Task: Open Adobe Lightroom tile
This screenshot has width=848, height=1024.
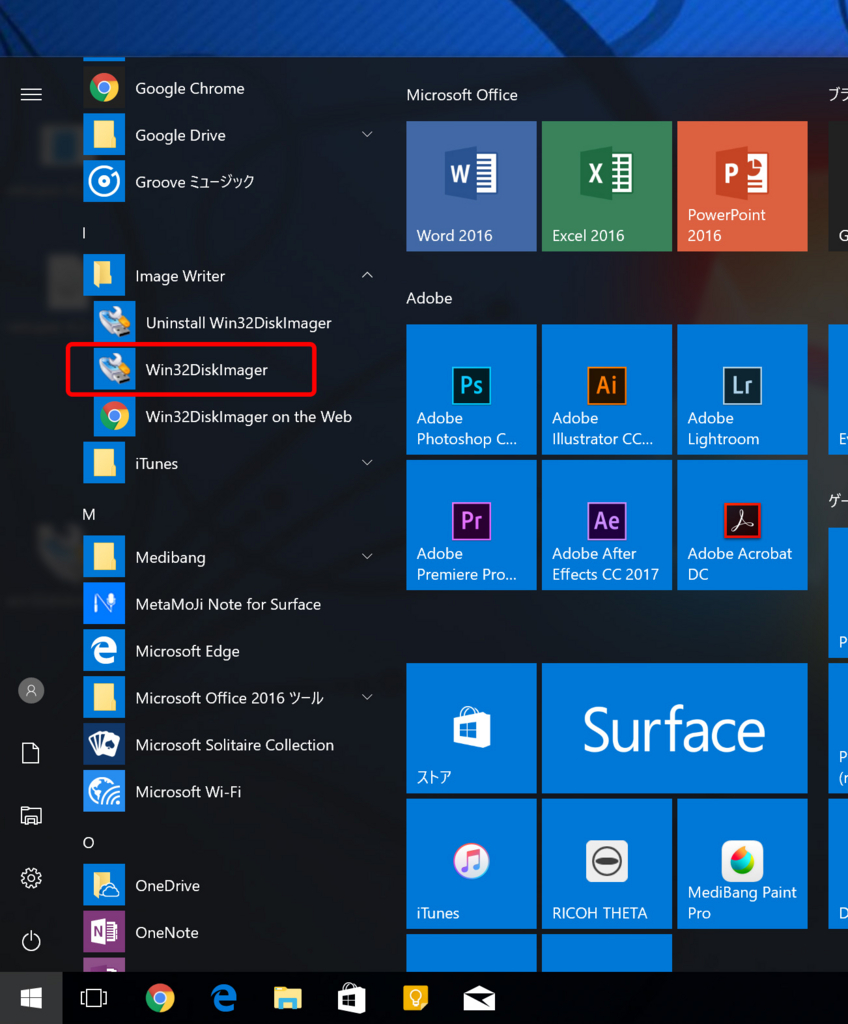Action: (742, 389)
